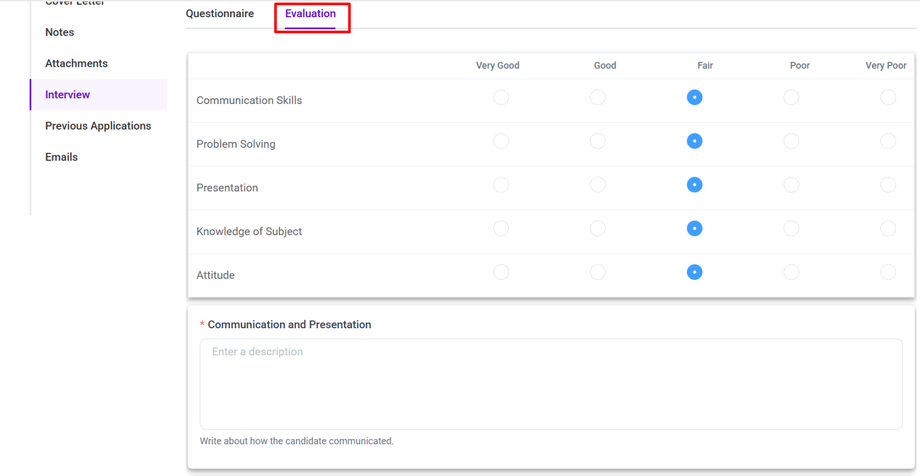
Task: Go to Attachments section
Action: (76, 64)
